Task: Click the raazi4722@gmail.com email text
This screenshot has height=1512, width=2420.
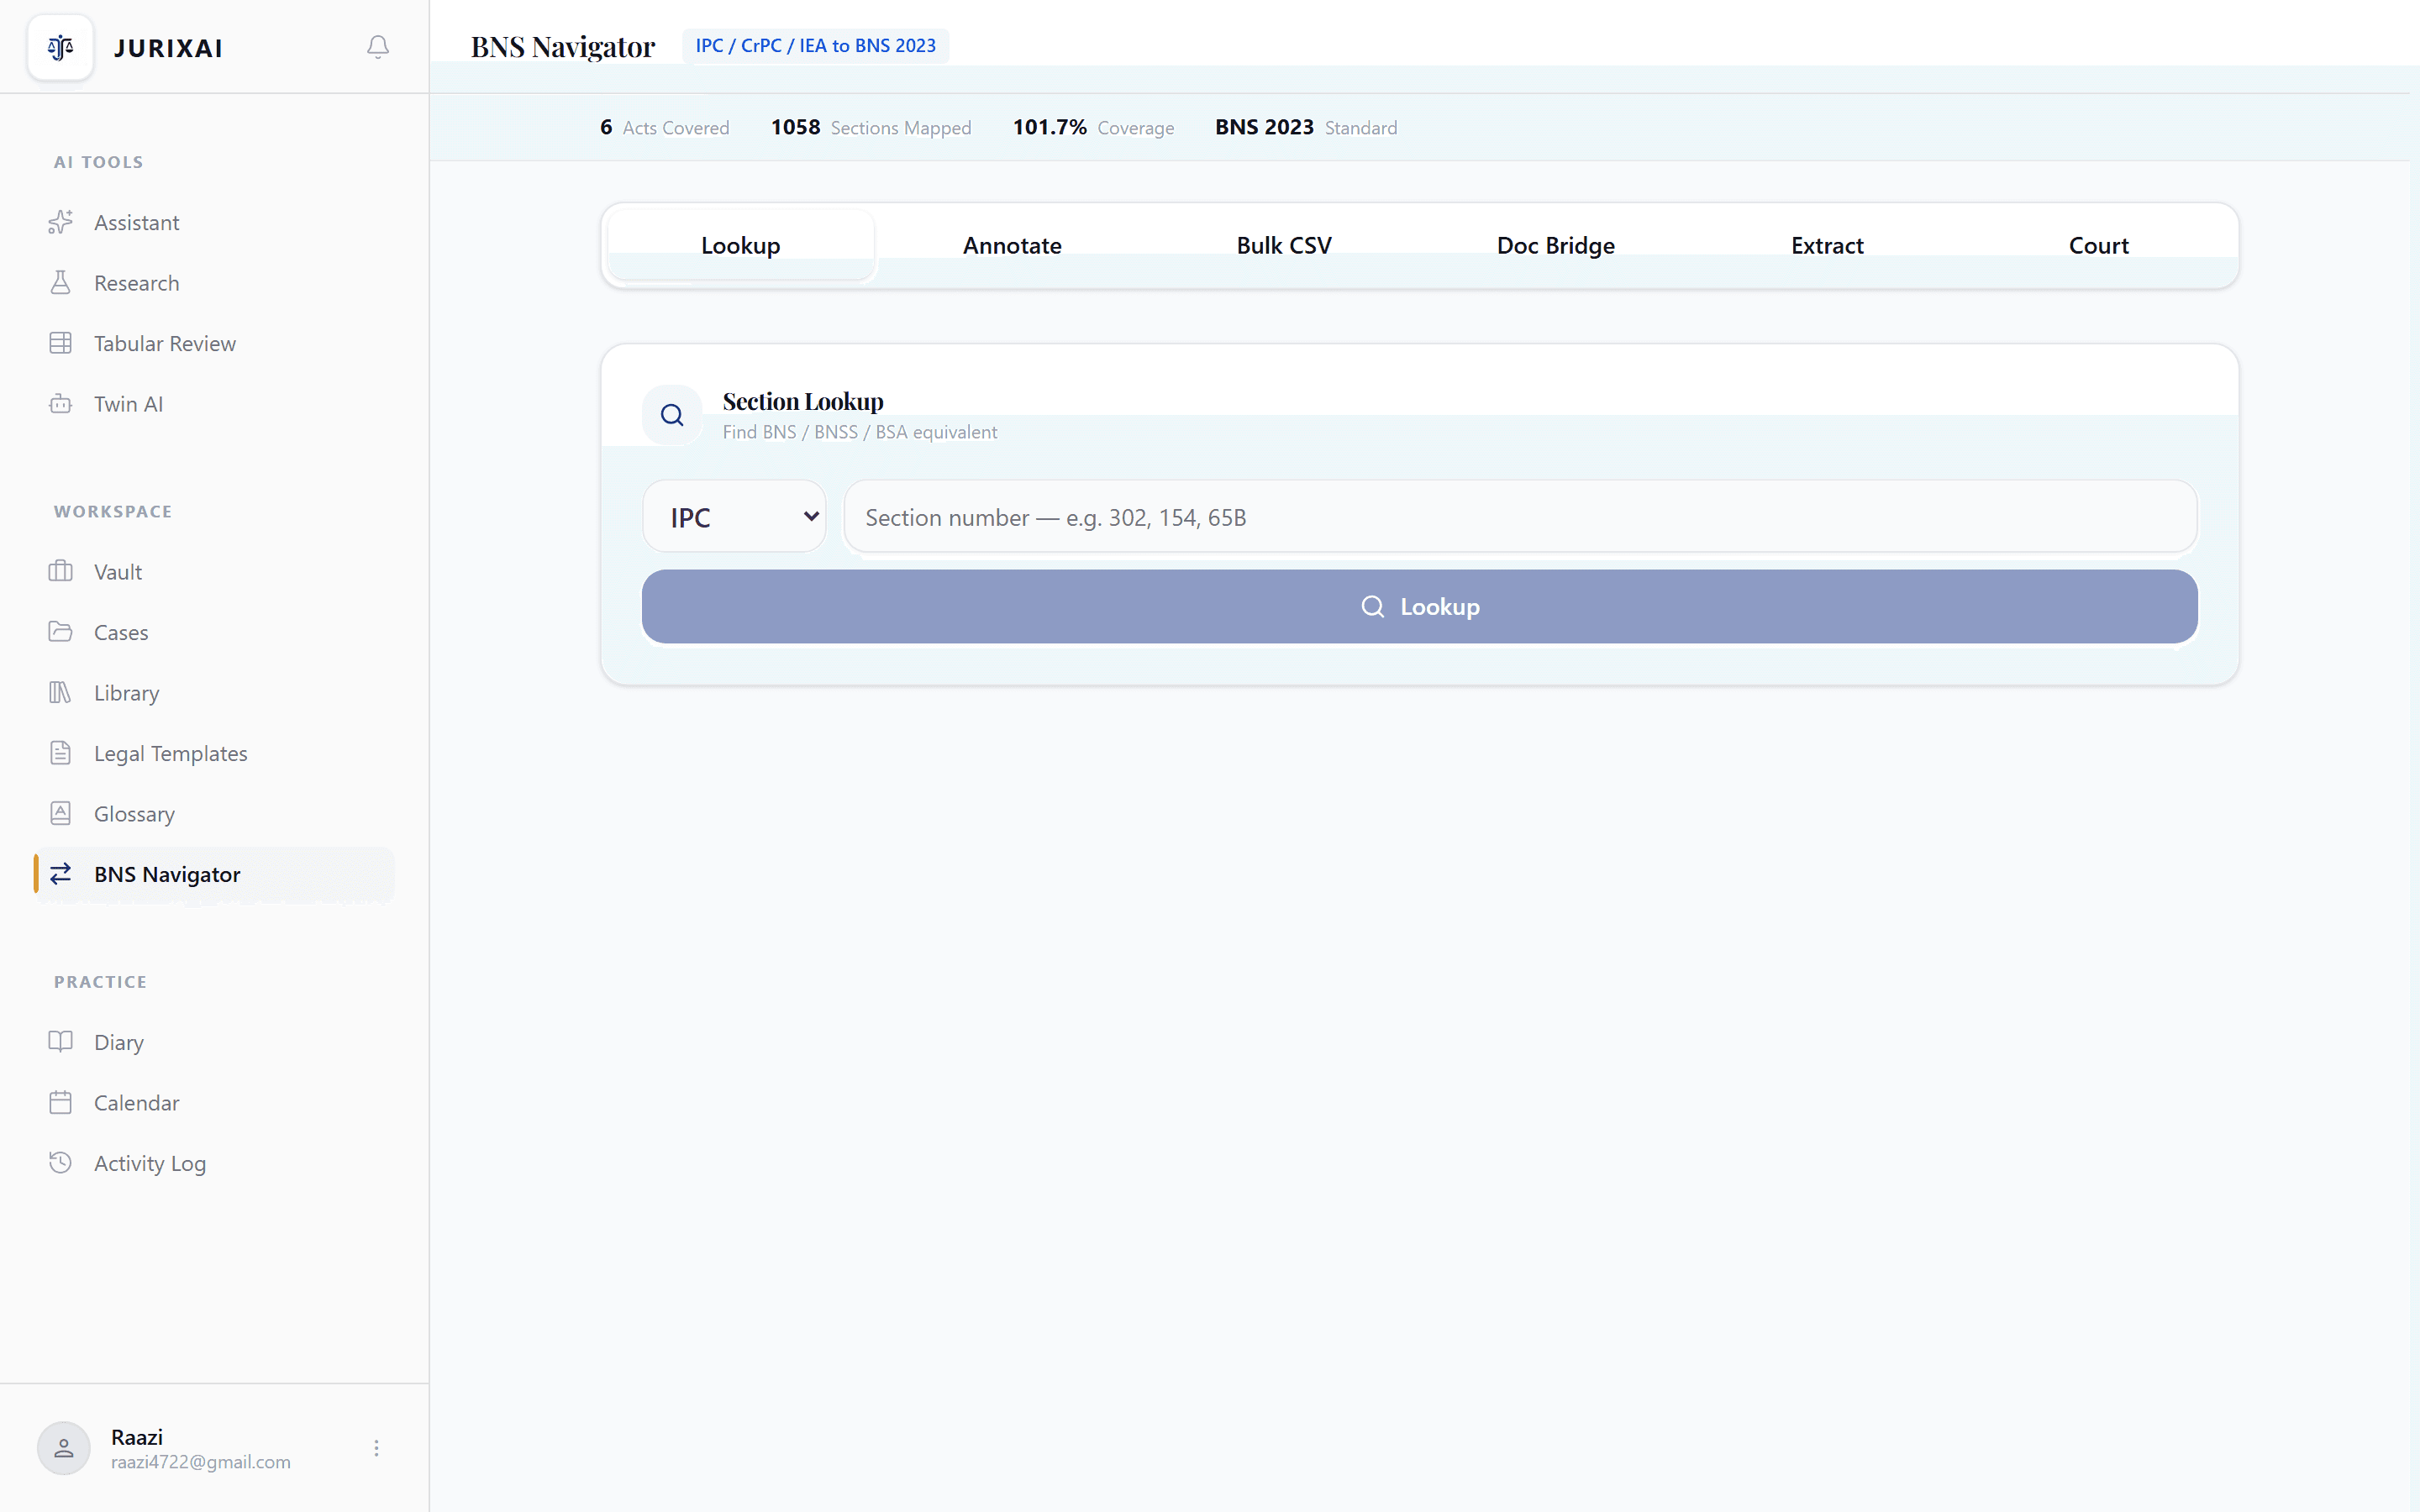Action: click(201, 1462)
